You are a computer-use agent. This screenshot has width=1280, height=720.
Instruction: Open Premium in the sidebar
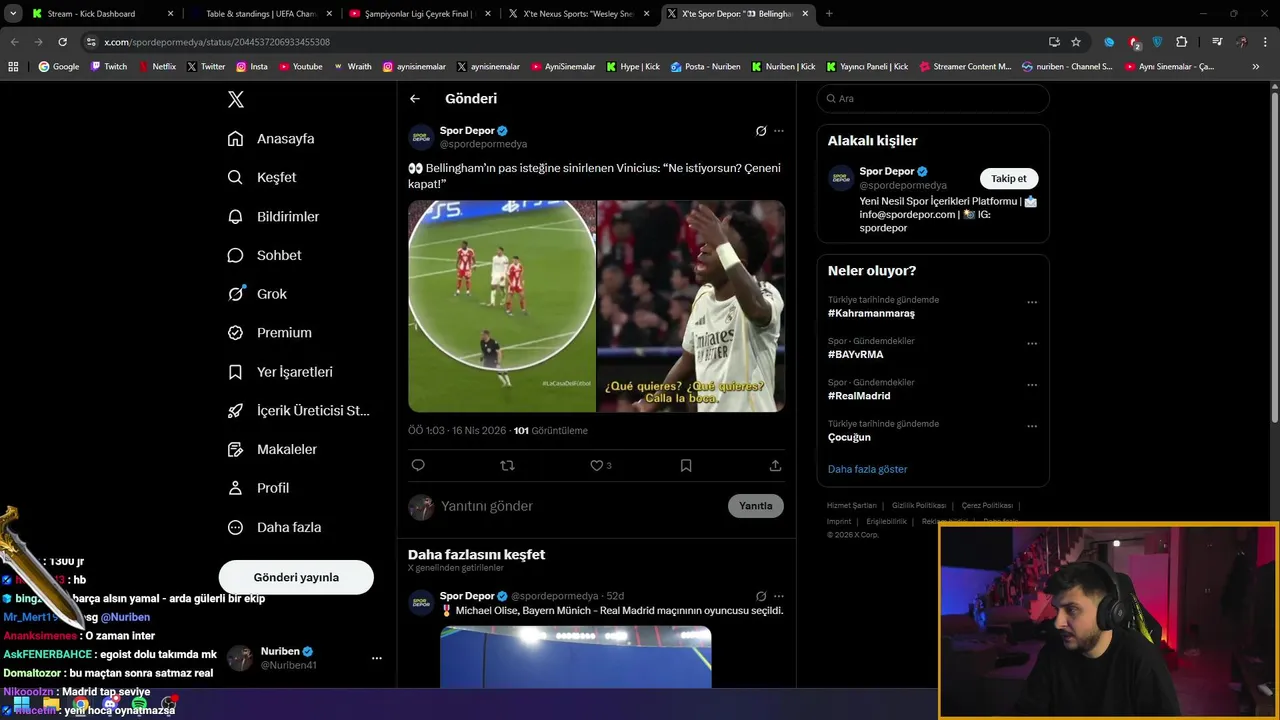coord(269,332)
